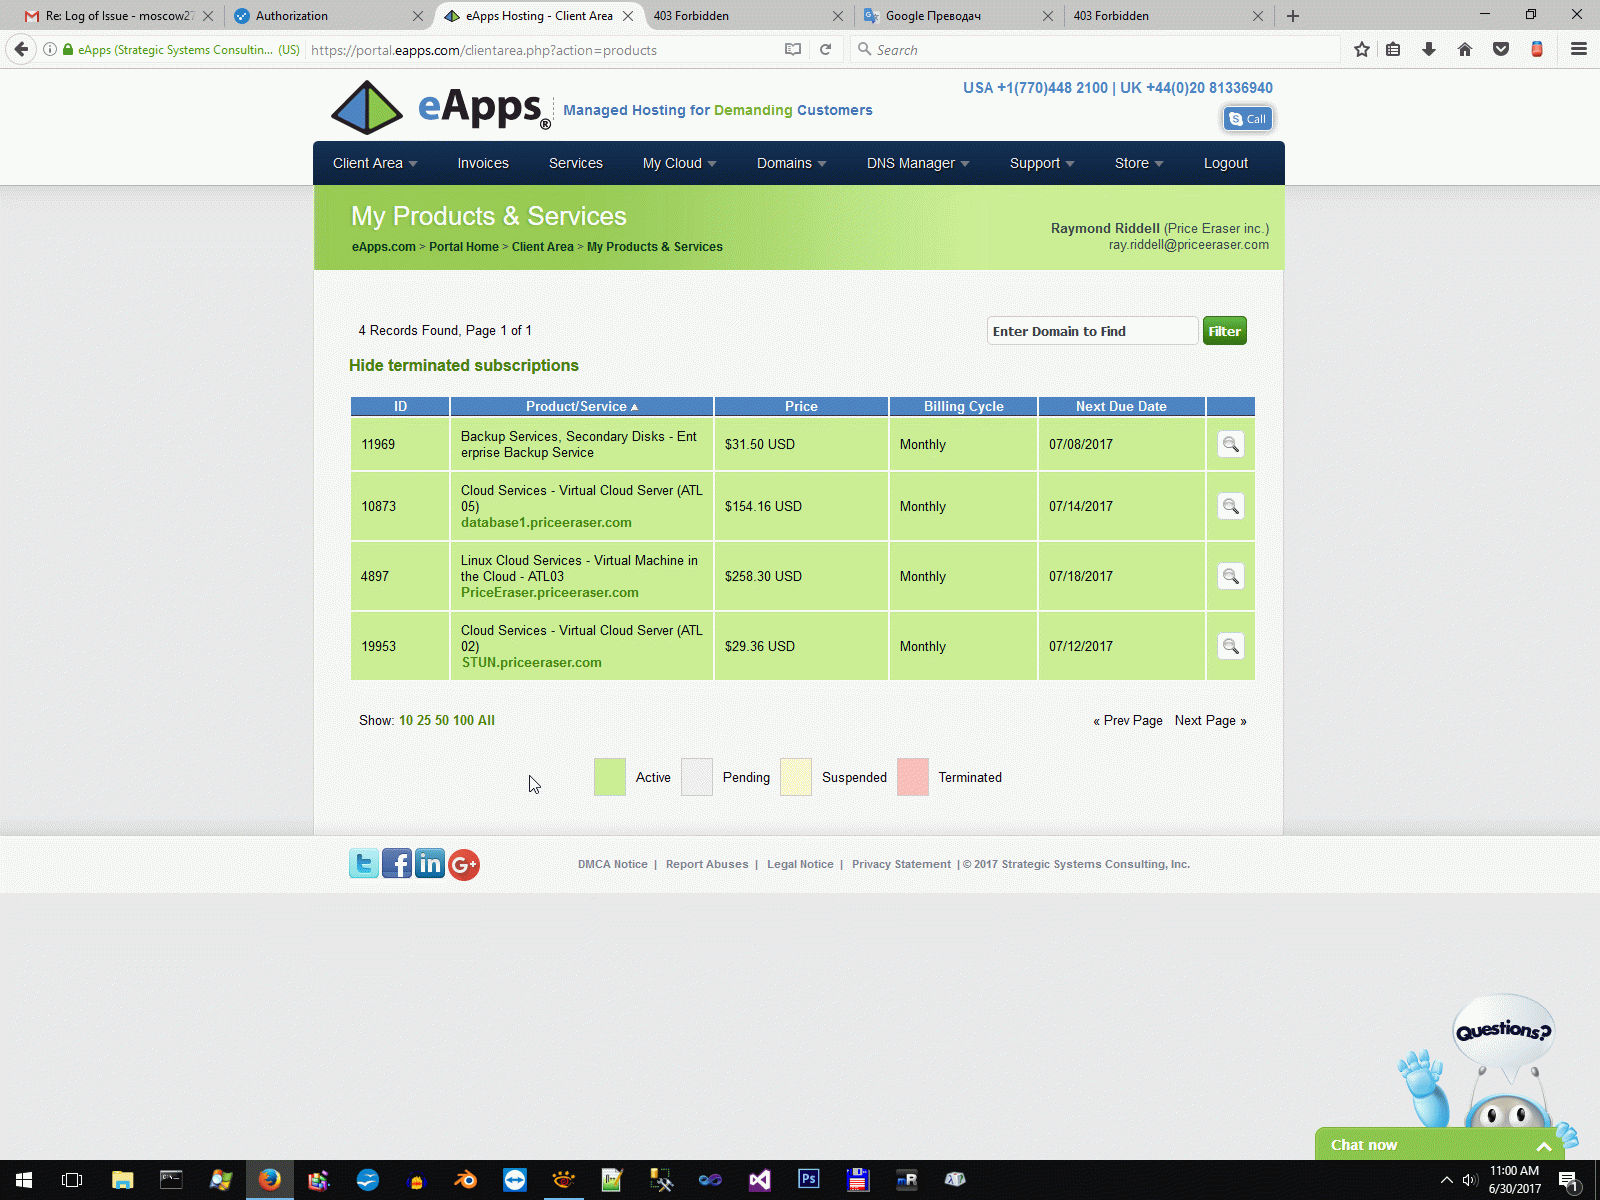1600x1200 pixels.
Task: Expand the DNS Manager menu
Action: coord(918,163)
